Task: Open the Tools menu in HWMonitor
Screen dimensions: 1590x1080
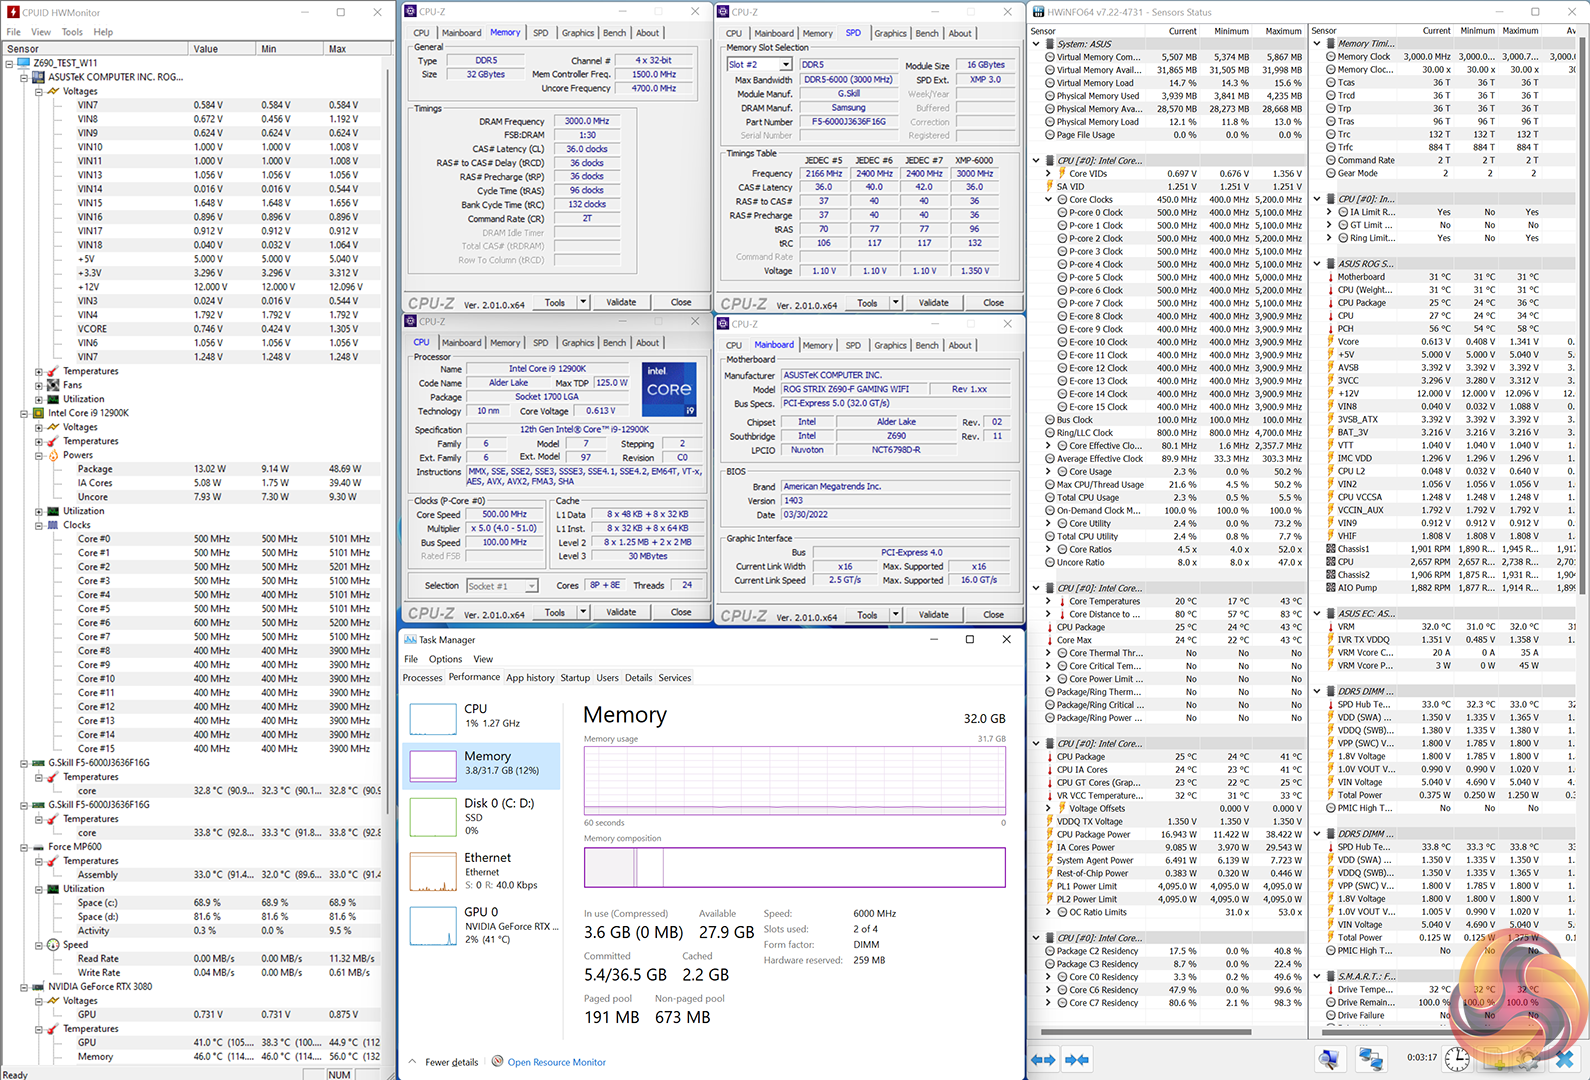Action: tap(72, 32)
